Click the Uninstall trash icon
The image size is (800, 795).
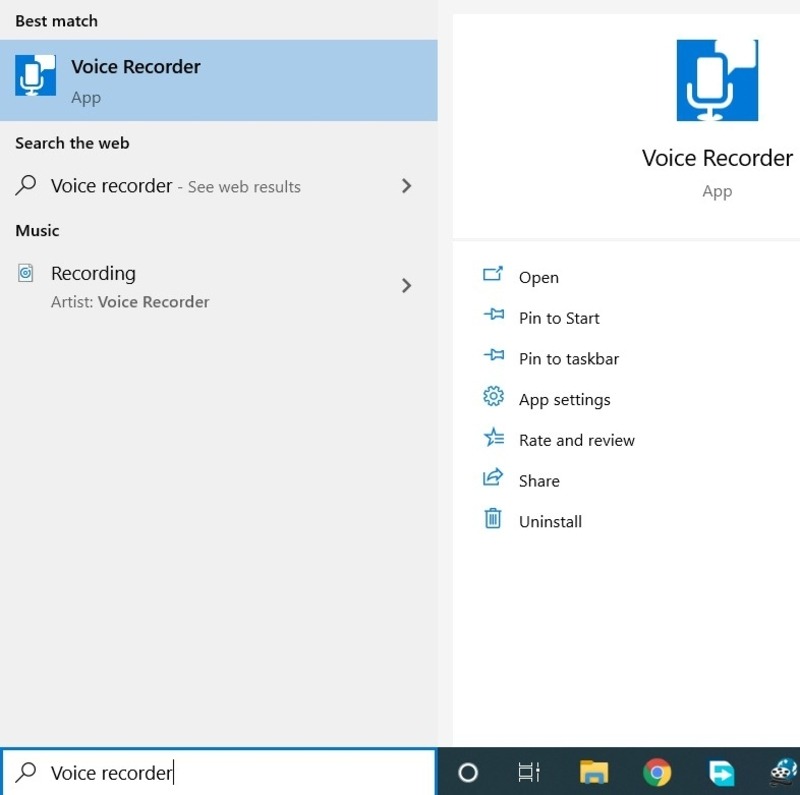[492, 520]
